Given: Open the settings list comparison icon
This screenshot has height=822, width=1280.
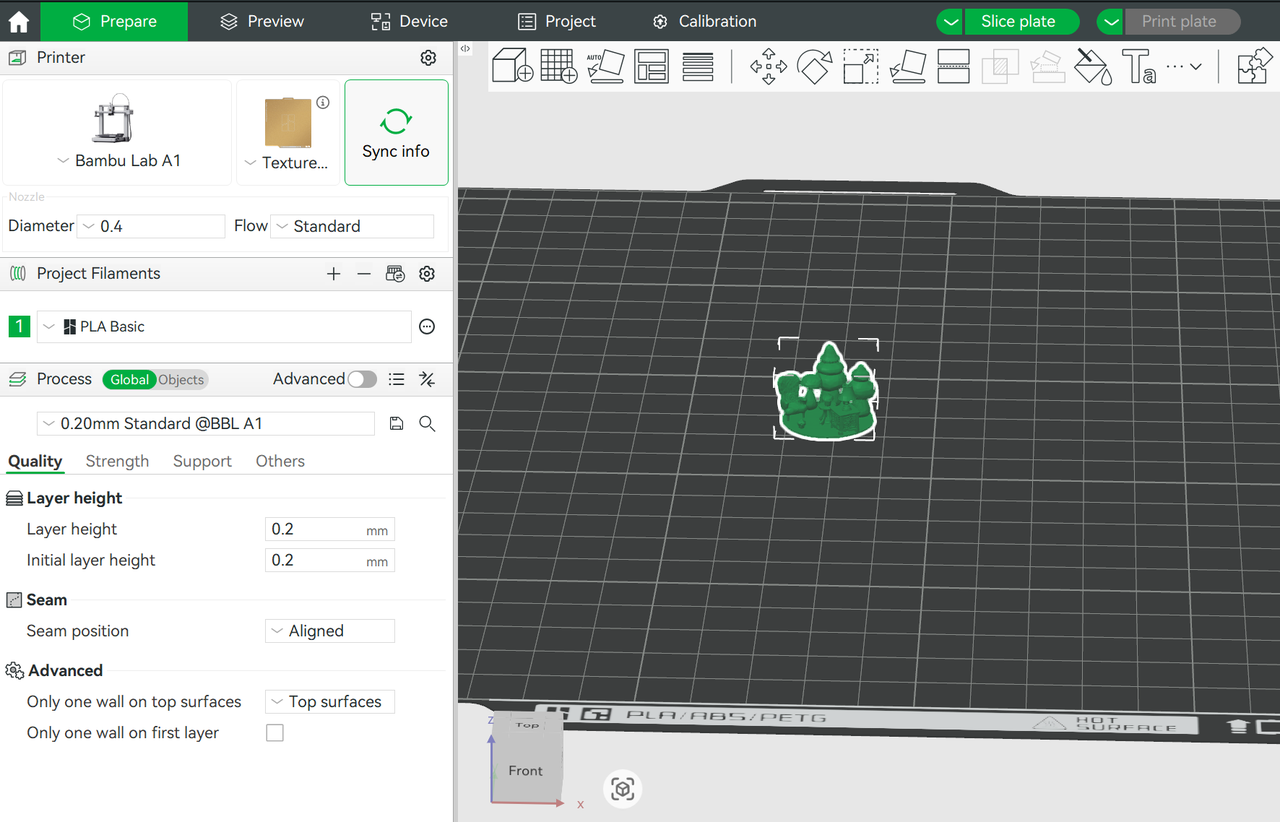Looking at the screenshot, I should click(397, 379).
